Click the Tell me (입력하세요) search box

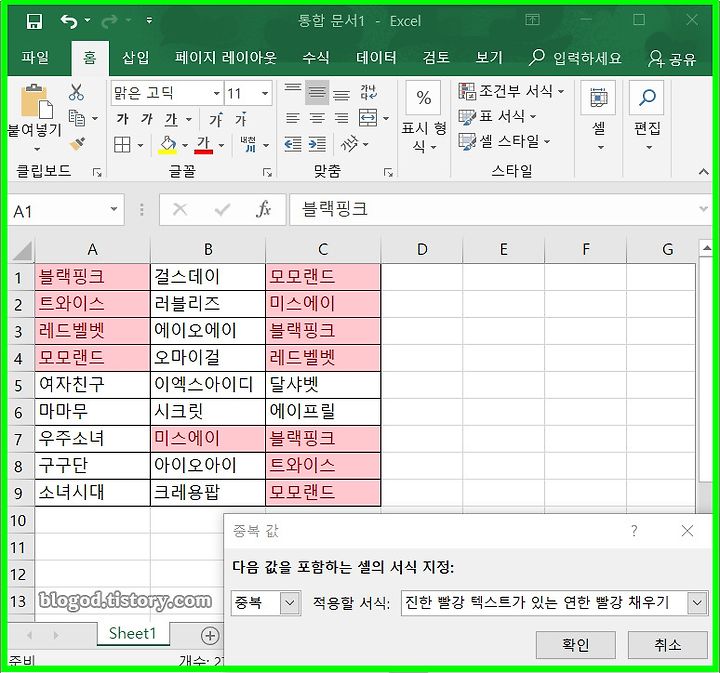coord(575,58)
